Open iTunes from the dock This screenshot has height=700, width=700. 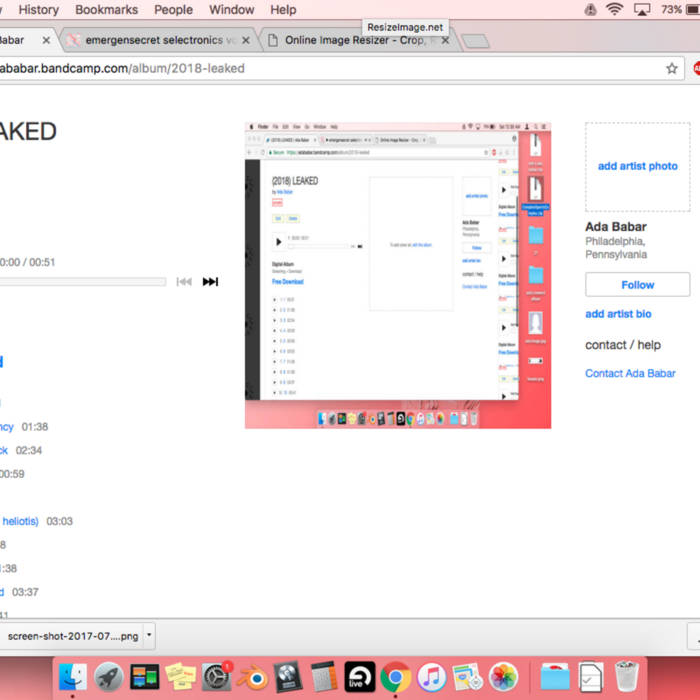pos(431,677)
